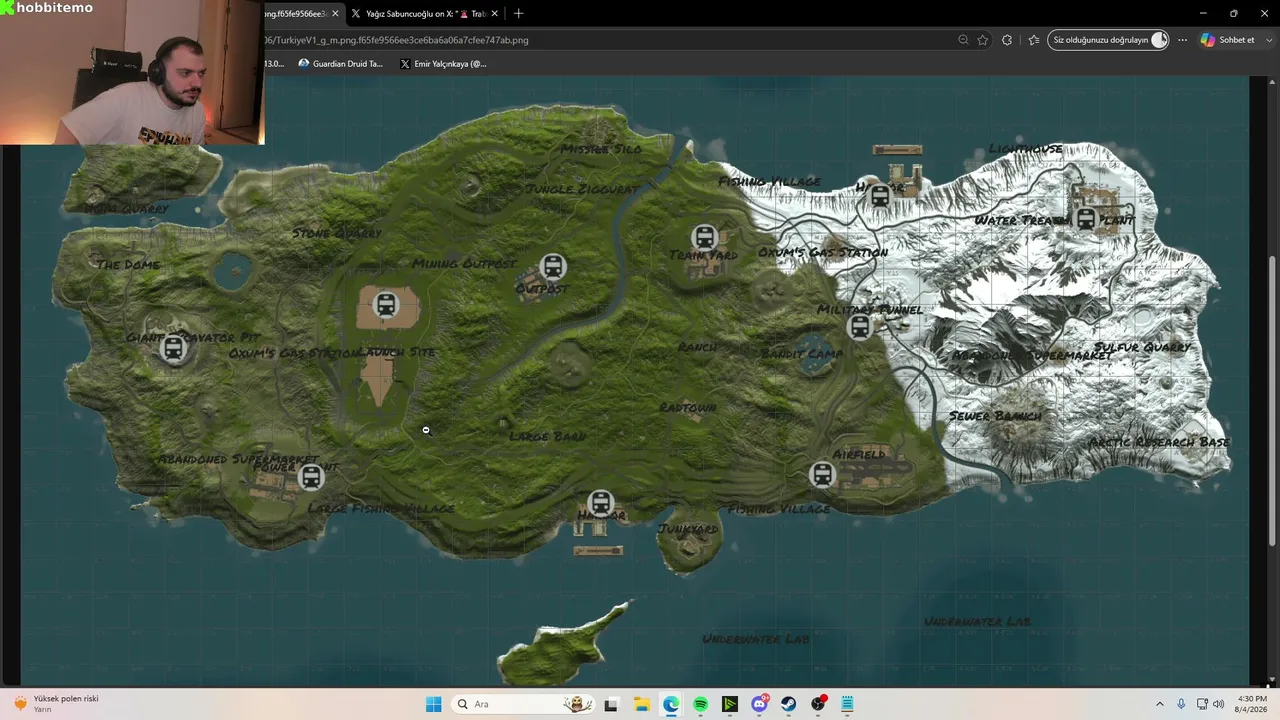This screenshot has width=1280, height=720.
Task: Click the Missile Silo label on the map
Action: (x=601, y=149)
